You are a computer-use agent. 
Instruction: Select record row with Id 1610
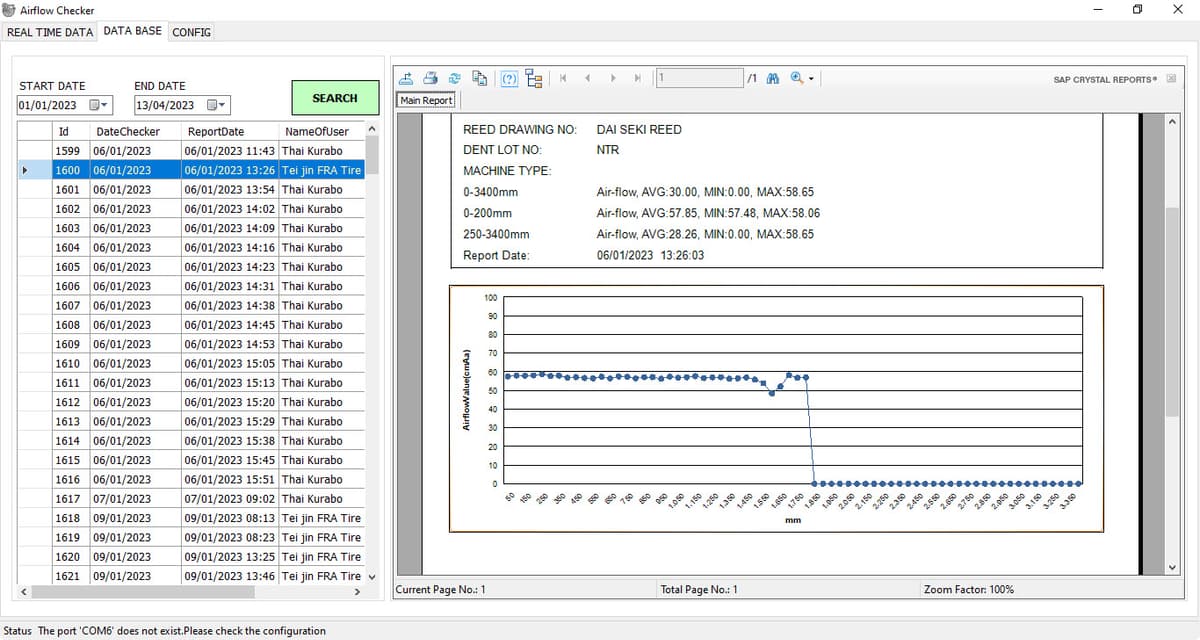pos(208,364)
